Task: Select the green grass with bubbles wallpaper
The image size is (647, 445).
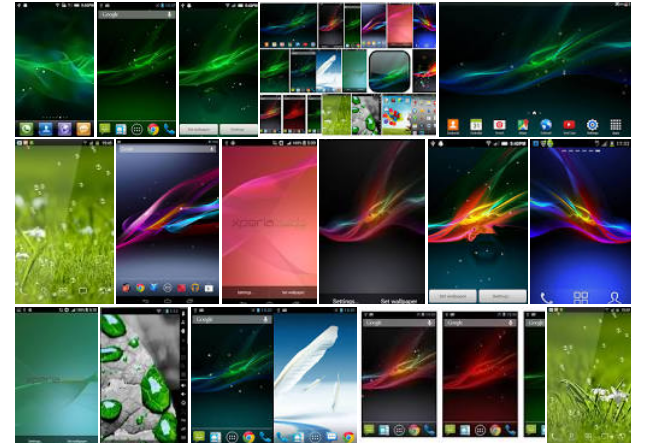Action: coord(64,222)
